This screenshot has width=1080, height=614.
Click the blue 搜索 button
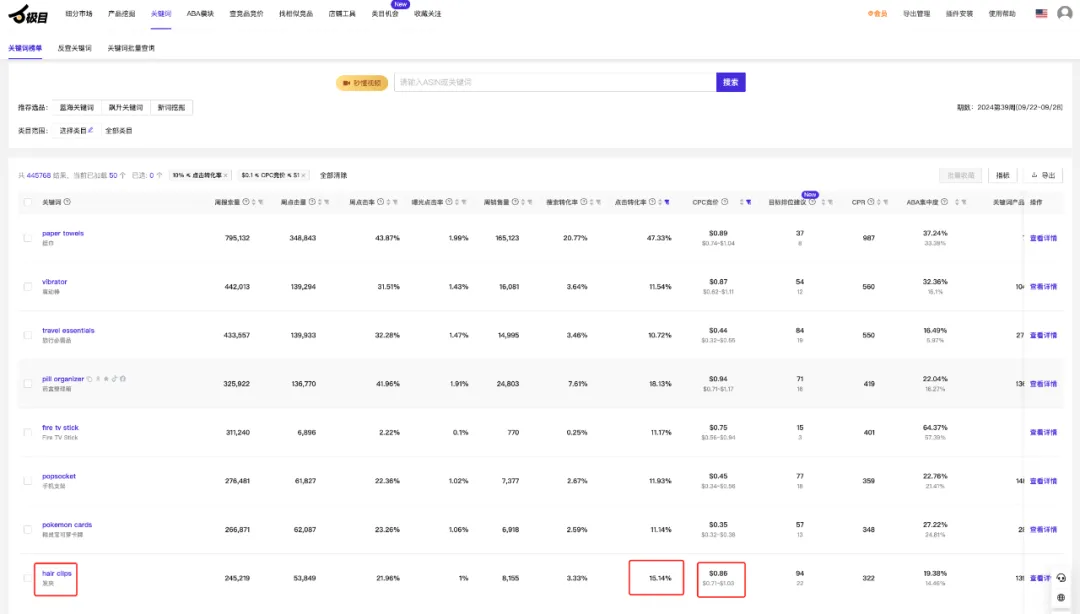(731, 82)
